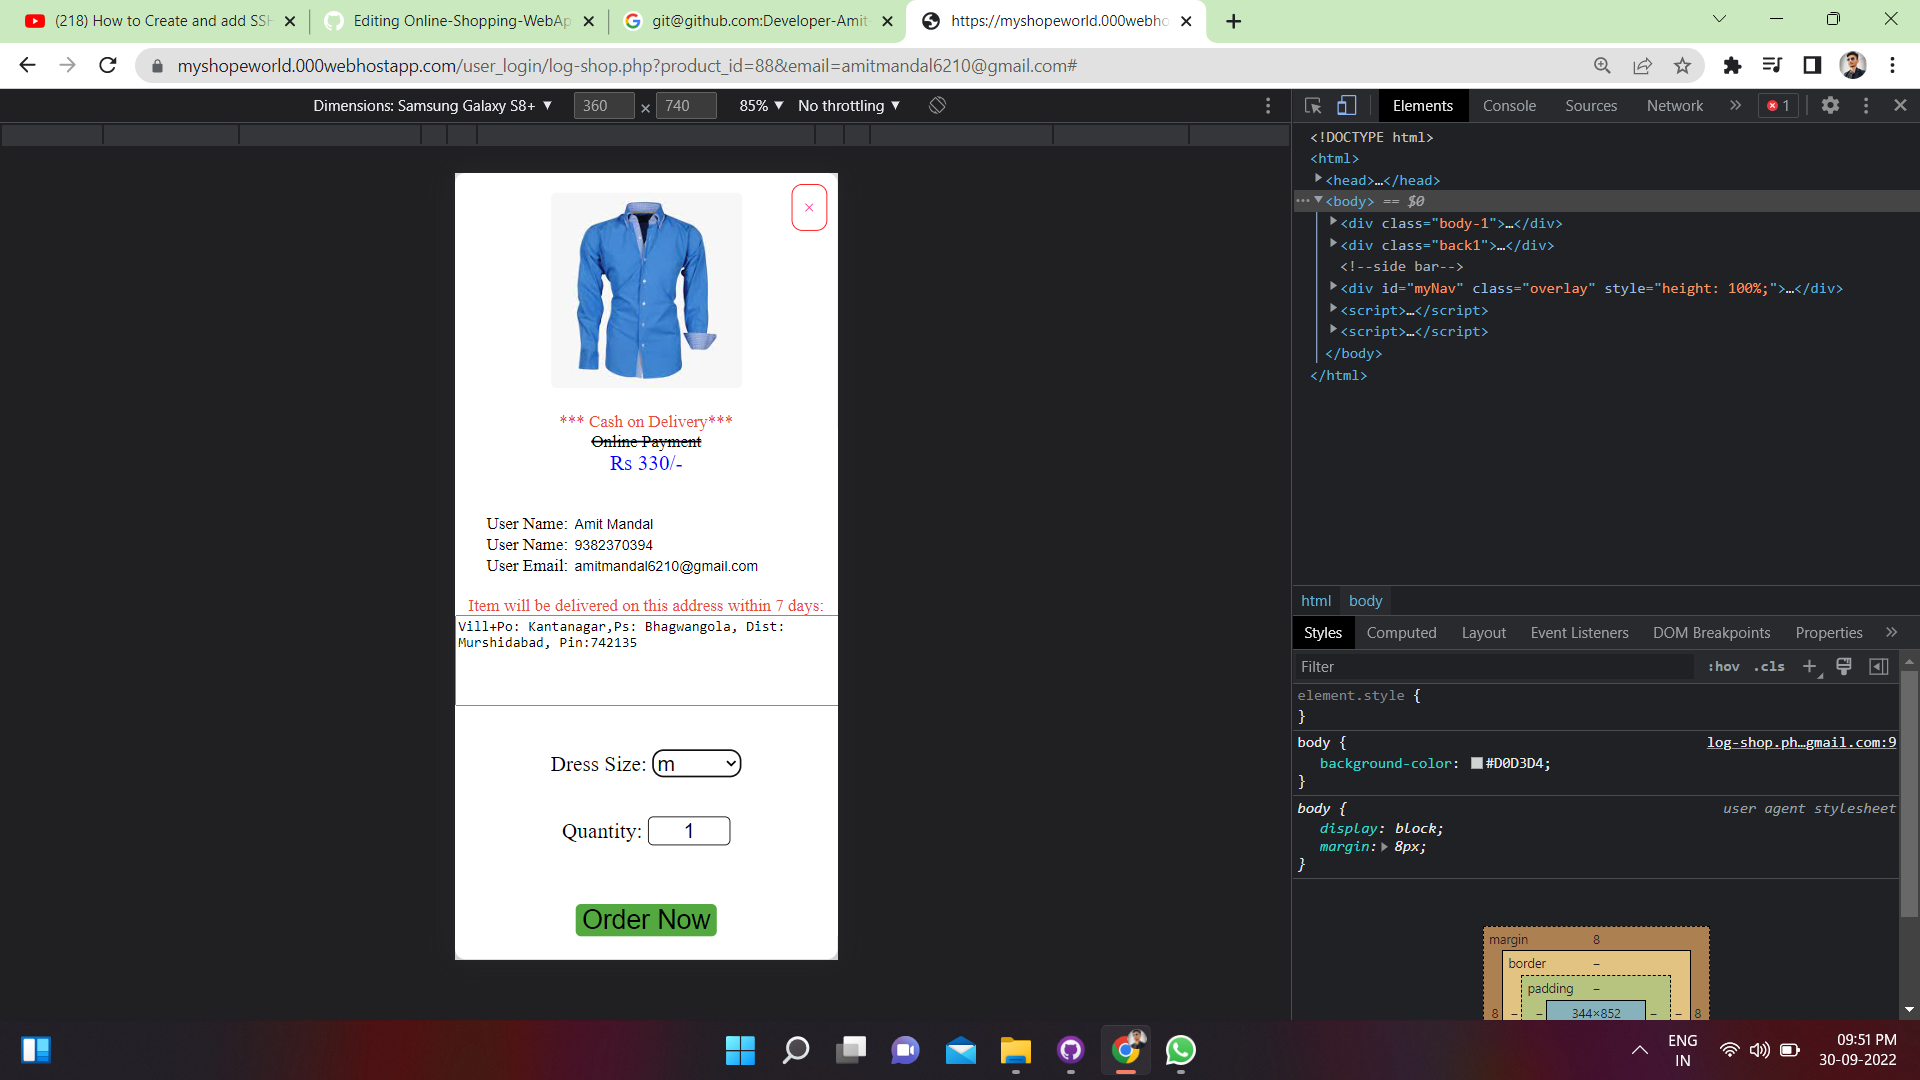Open the log-shop.php stylesheet link

(1800, 742)
